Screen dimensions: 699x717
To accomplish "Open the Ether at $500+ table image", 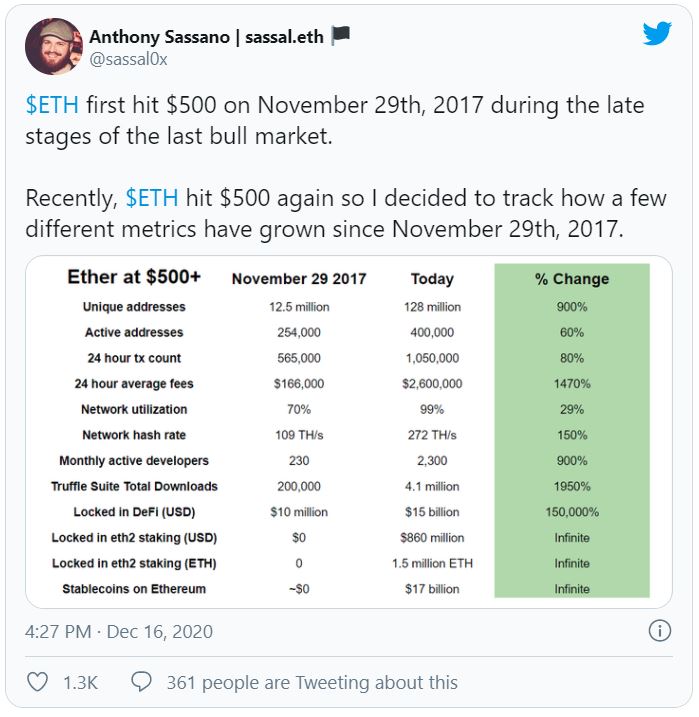I will [349, 432].
